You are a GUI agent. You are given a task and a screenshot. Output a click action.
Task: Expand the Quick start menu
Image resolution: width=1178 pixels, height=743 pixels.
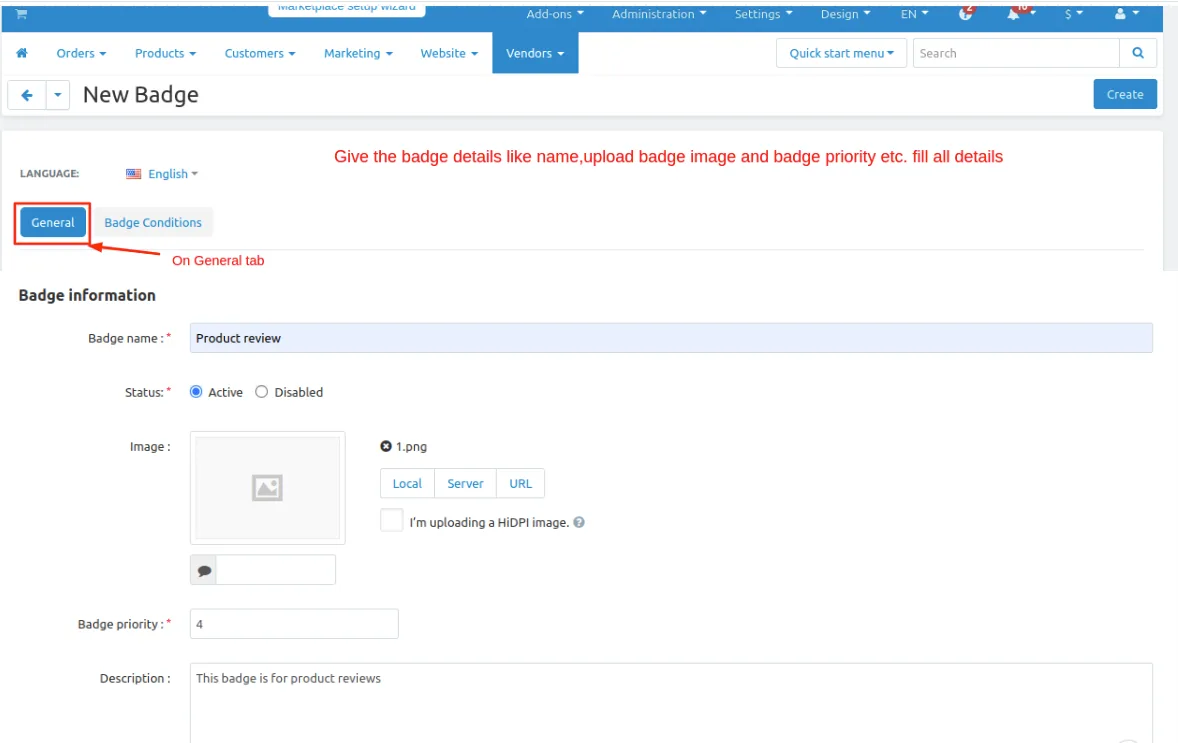tap(841, 53)
